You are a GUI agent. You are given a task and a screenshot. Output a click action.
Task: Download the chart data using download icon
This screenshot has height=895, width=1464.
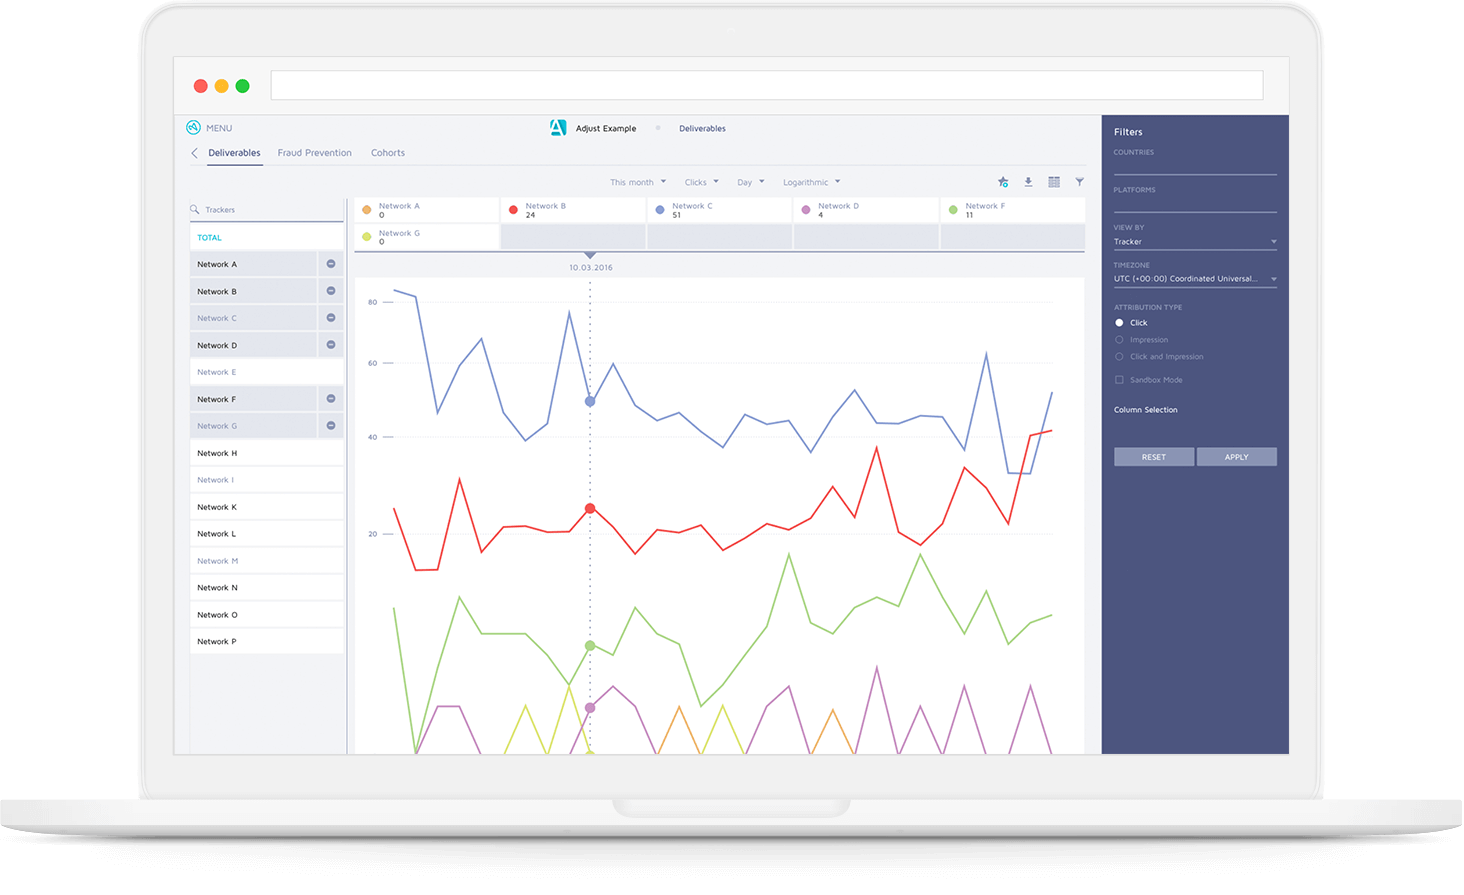1028,182
